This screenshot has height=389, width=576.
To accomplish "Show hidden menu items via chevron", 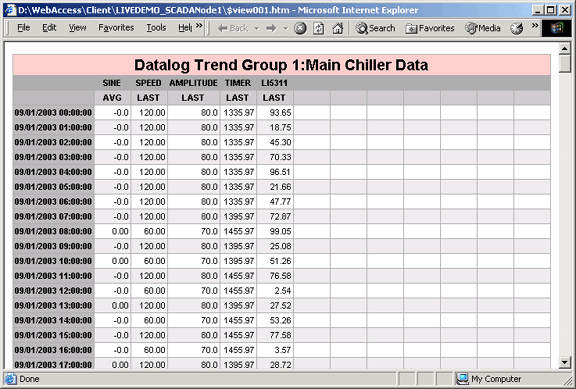I will [199, 26].
